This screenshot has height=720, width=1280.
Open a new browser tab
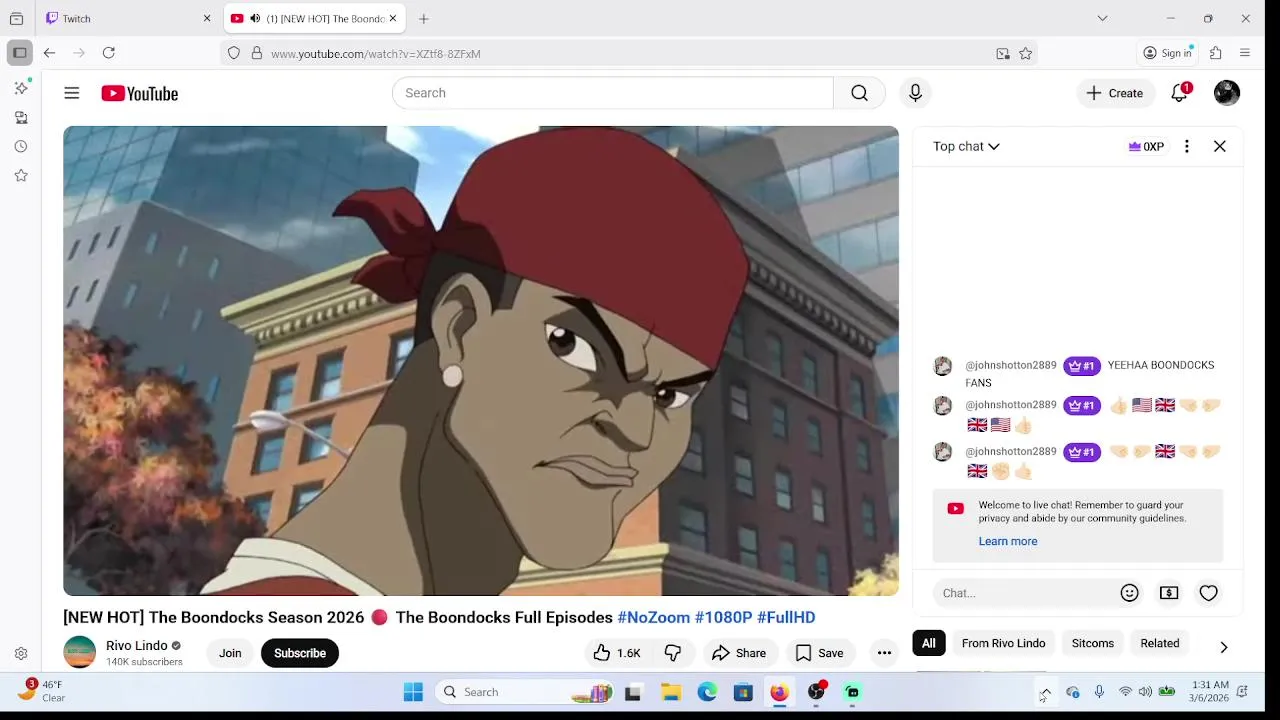coord(424,19)
